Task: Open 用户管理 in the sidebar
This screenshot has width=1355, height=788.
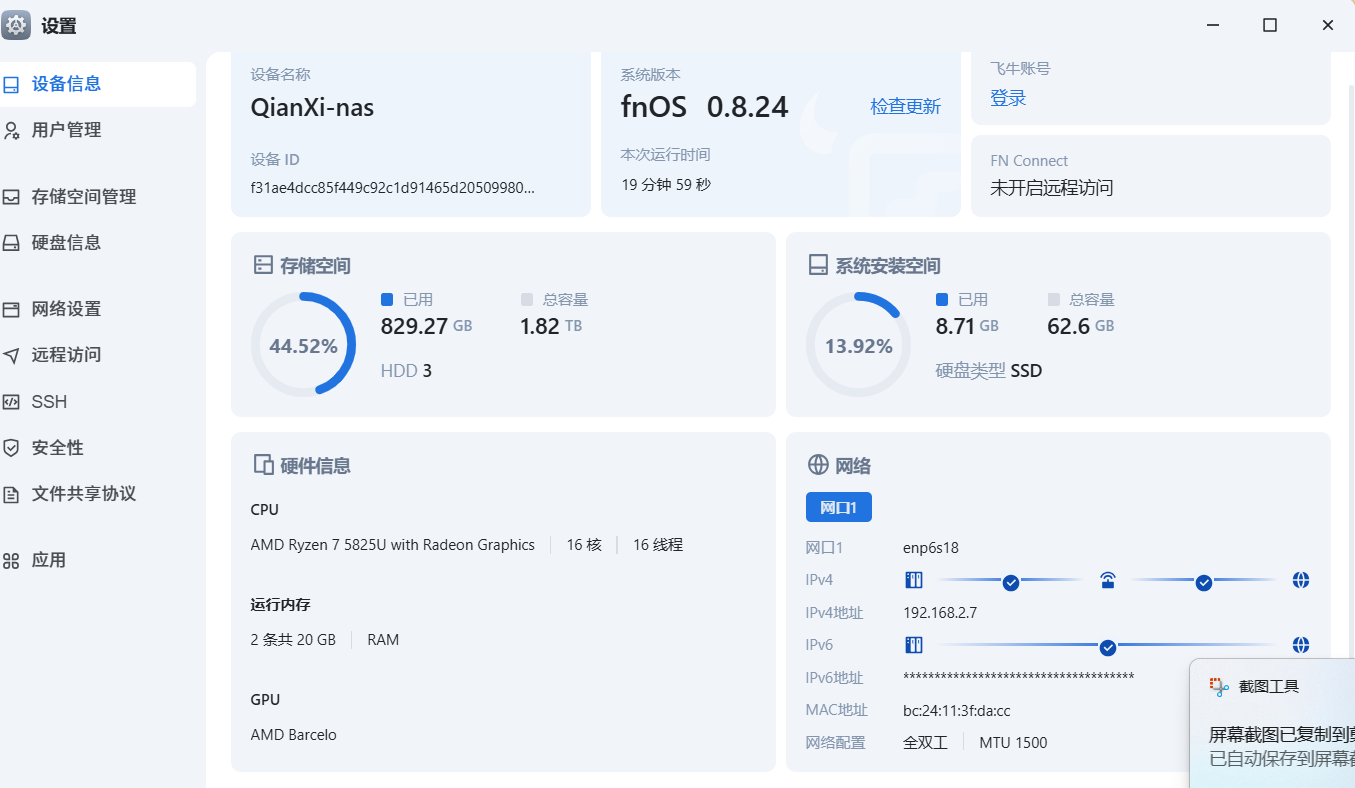Action: point(97,130)
